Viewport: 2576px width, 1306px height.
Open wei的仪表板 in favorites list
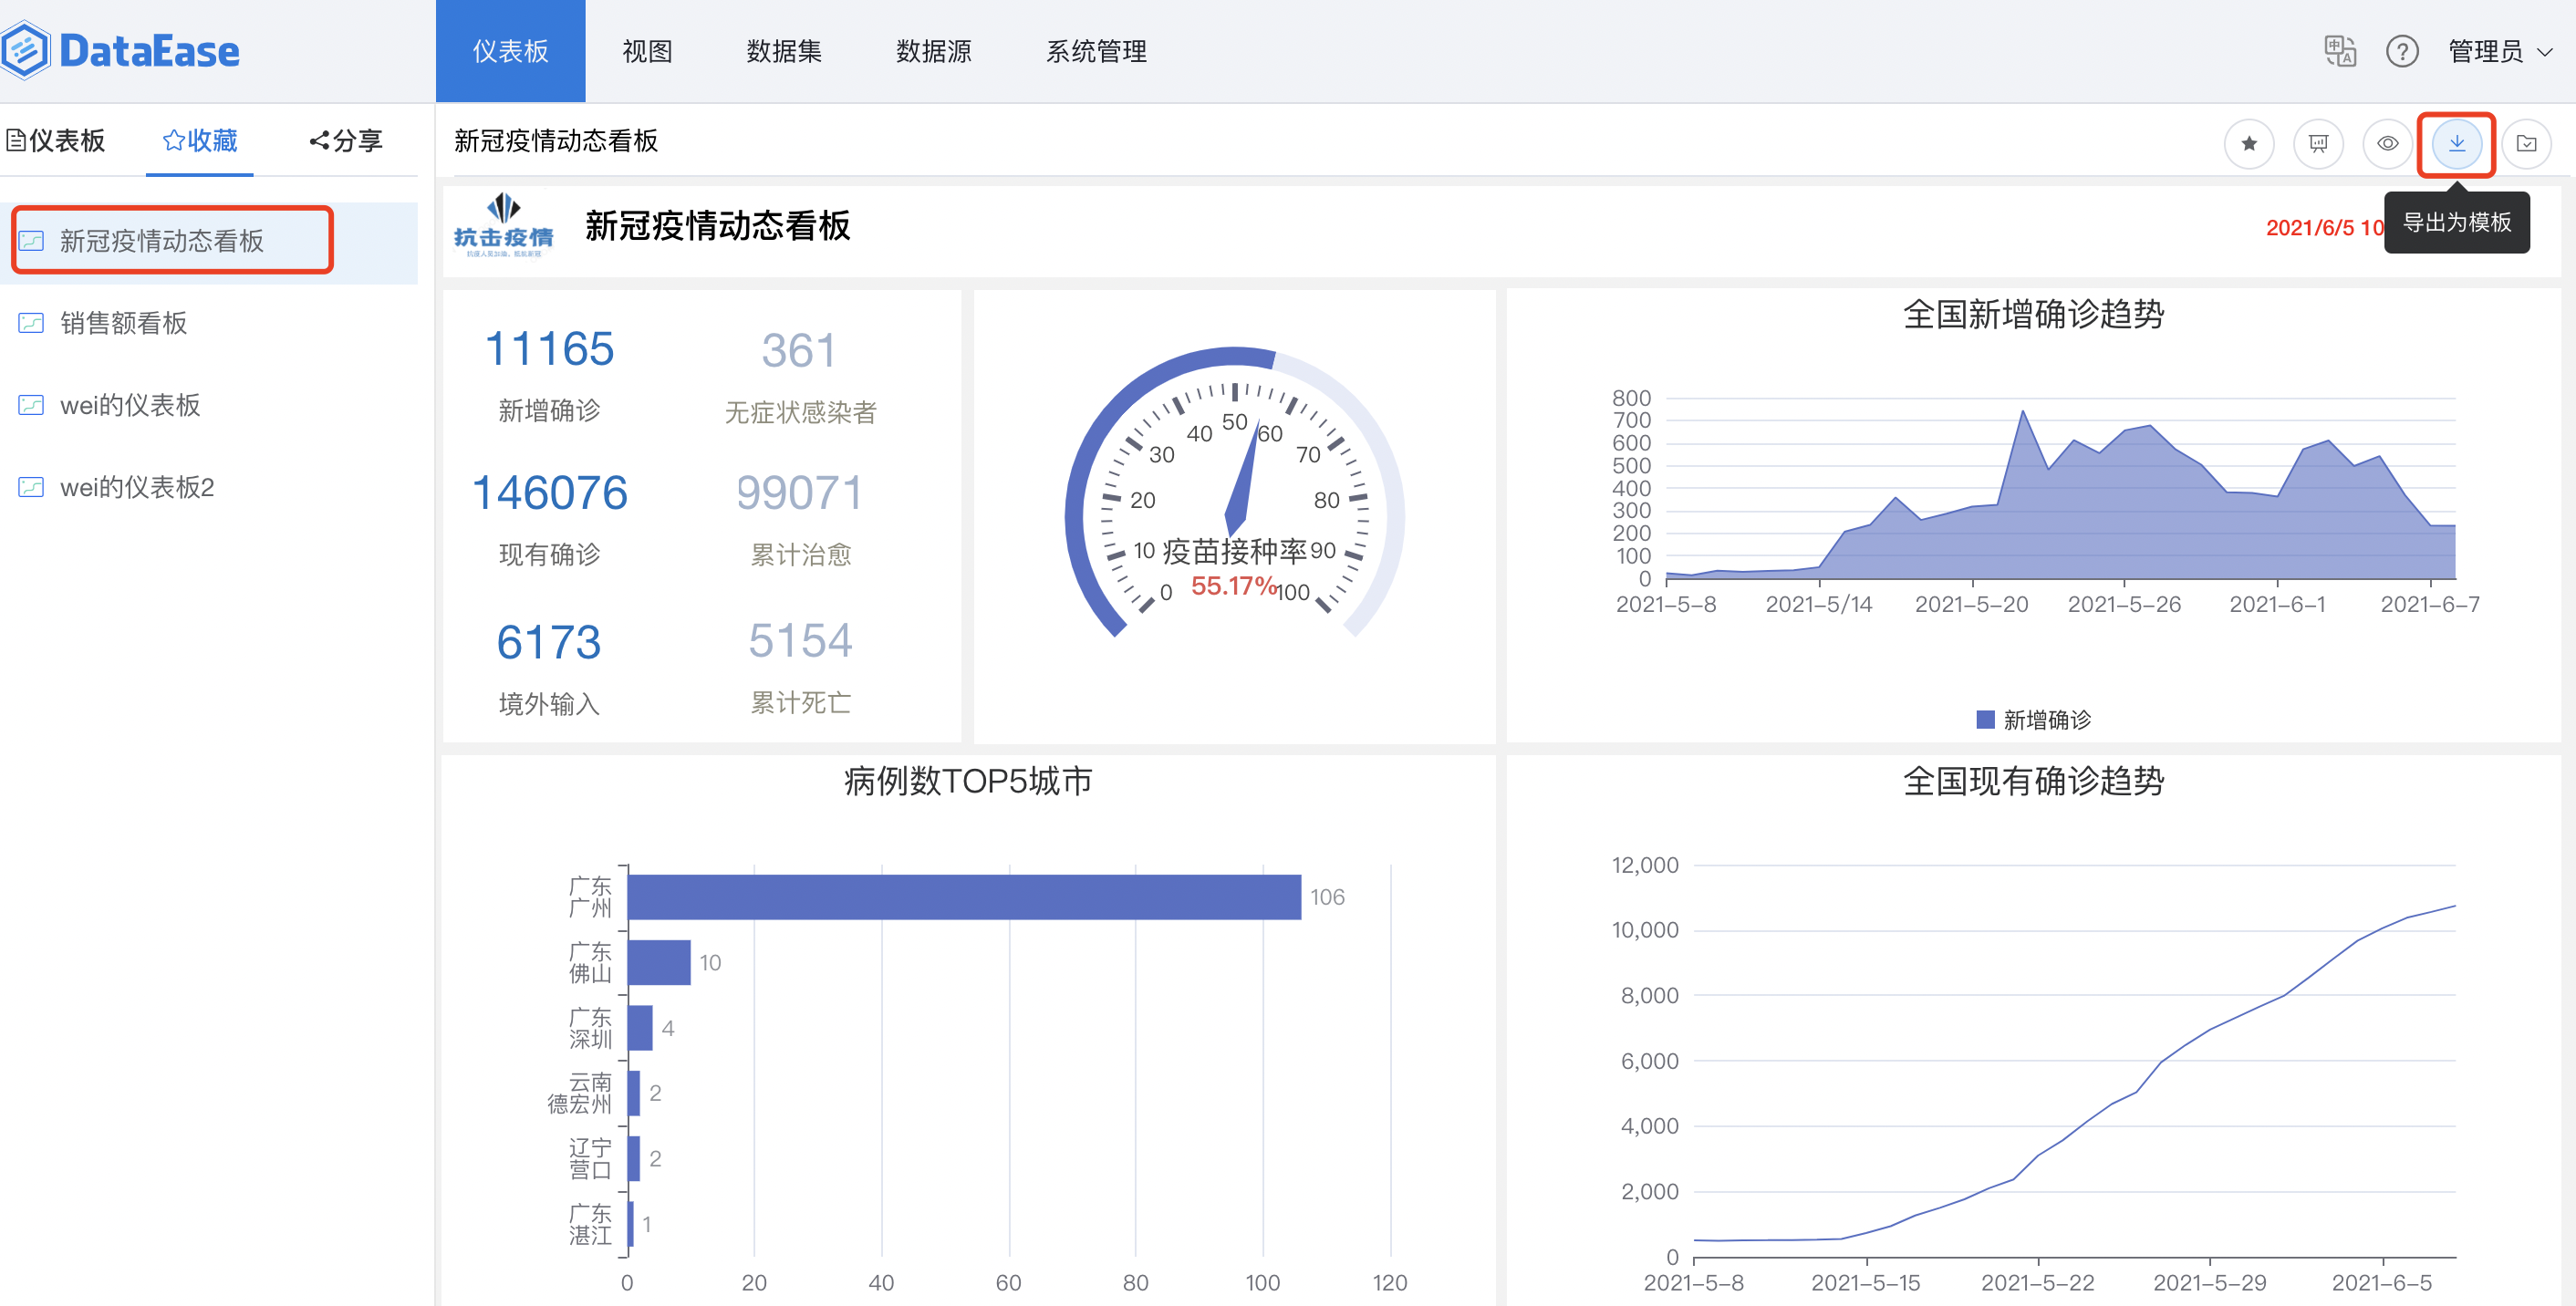click(x=209, y=405)
